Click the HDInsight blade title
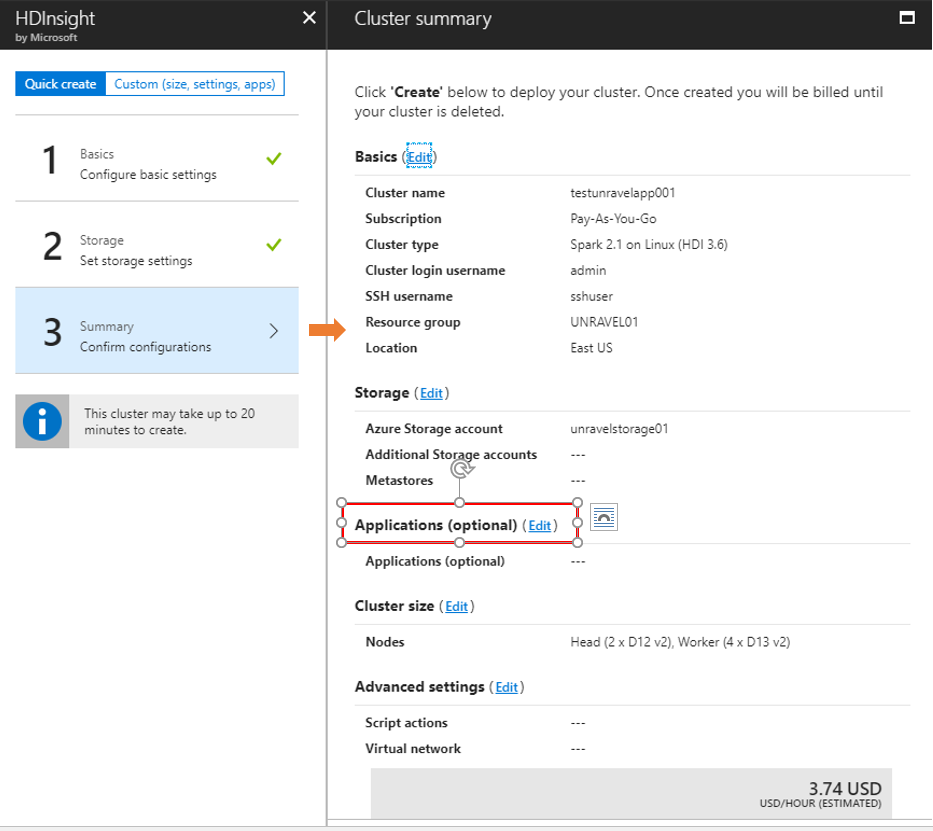The height and width of the screenshot is (831, 933). click(55, 18)
